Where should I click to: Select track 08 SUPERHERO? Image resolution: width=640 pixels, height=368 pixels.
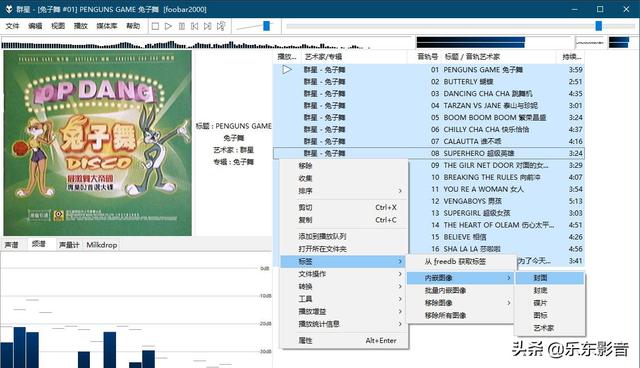pyautogui.click(x=429, y=153)
